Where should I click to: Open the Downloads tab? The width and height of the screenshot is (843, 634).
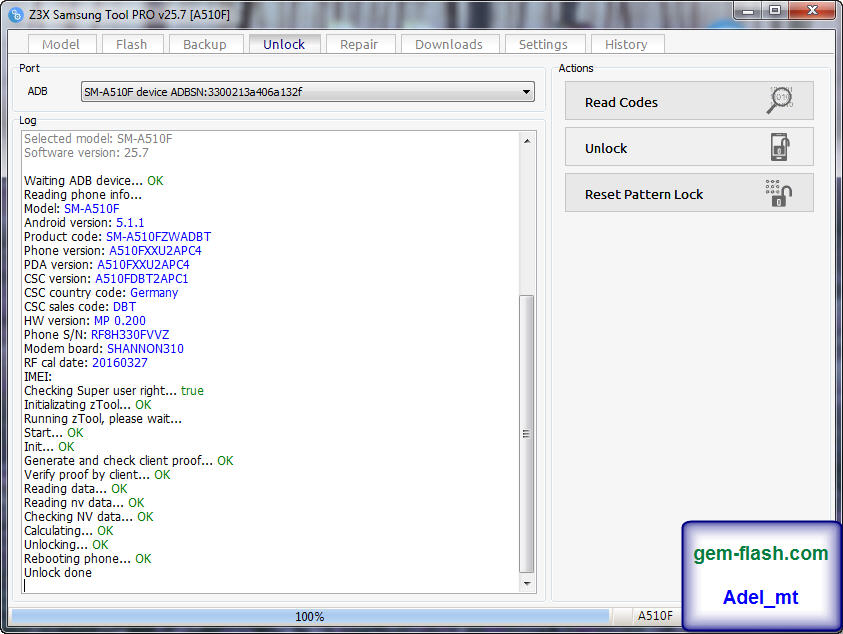point(449,44)
